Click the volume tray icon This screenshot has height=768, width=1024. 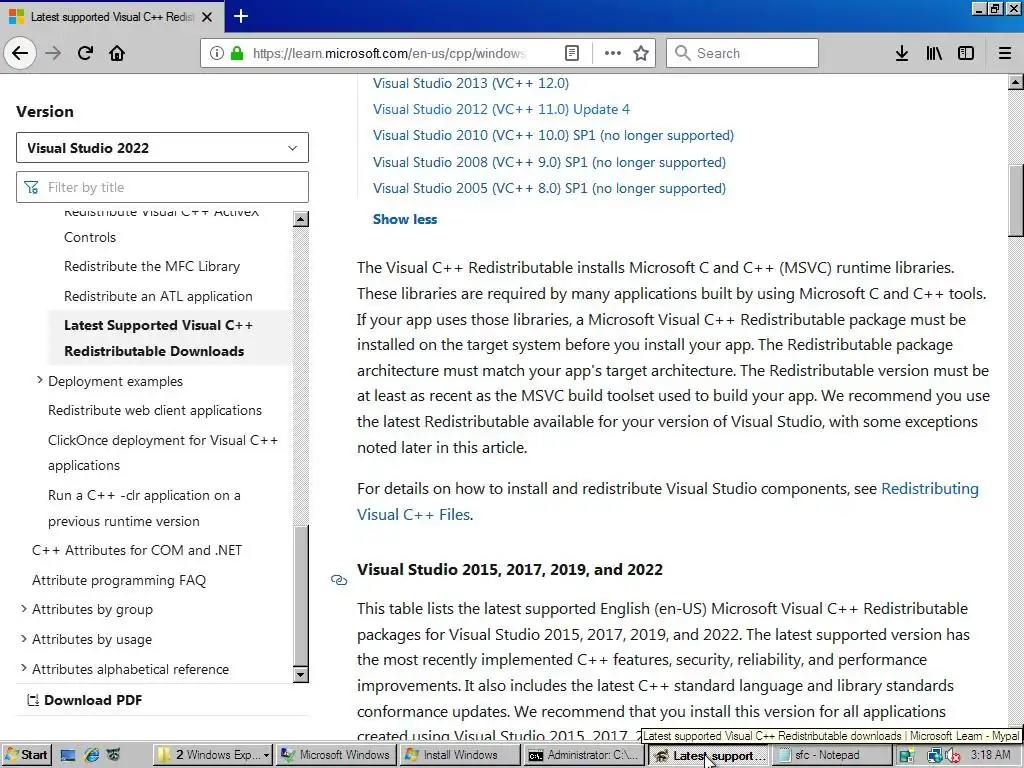953,756
